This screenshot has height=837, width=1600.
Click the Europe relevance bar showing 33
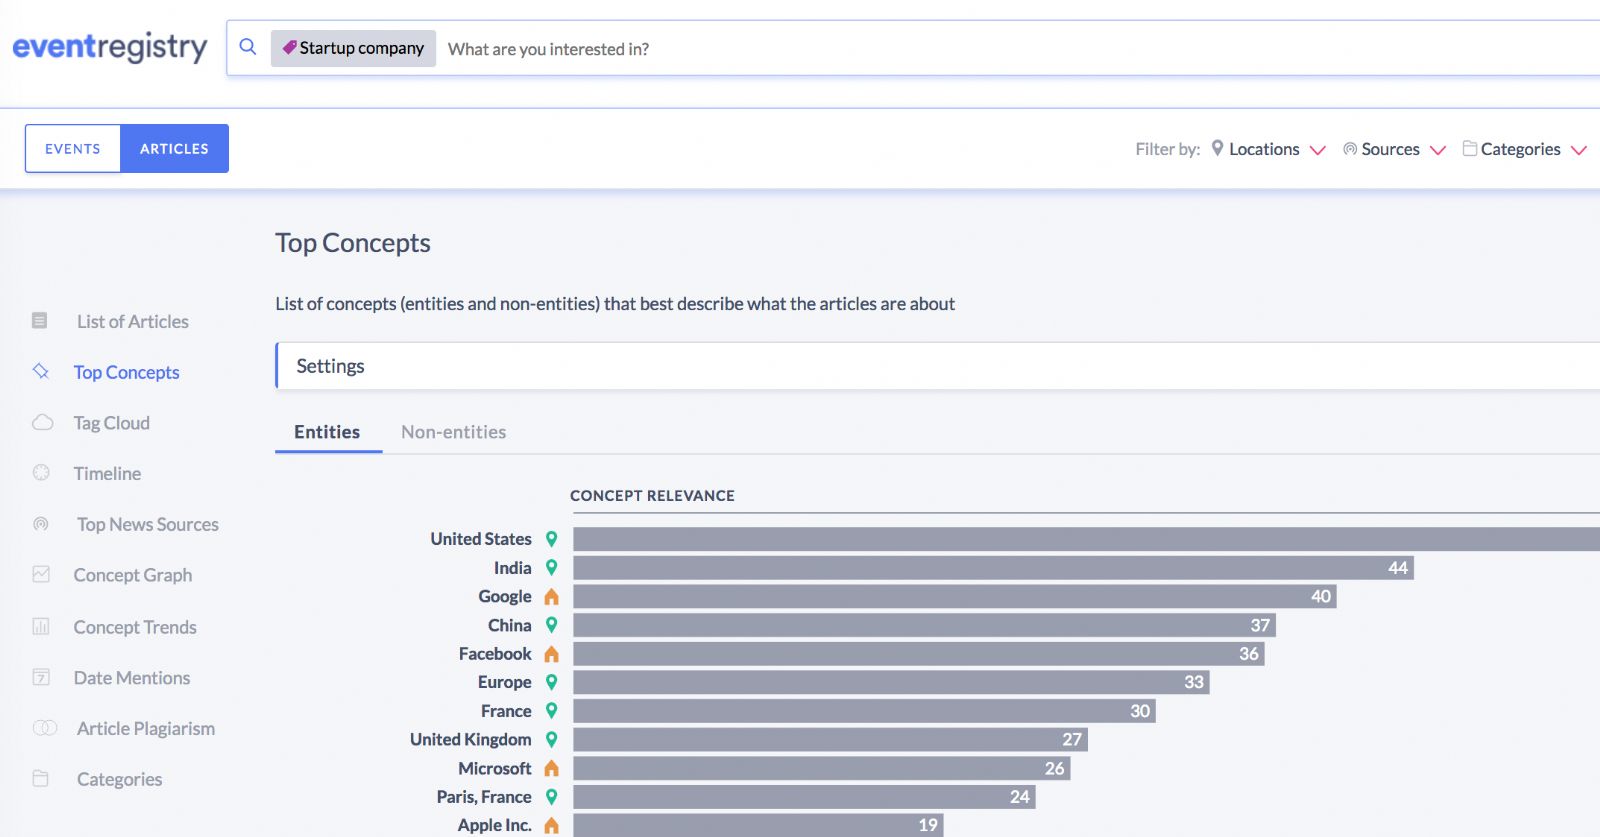(x=892, y=682)
